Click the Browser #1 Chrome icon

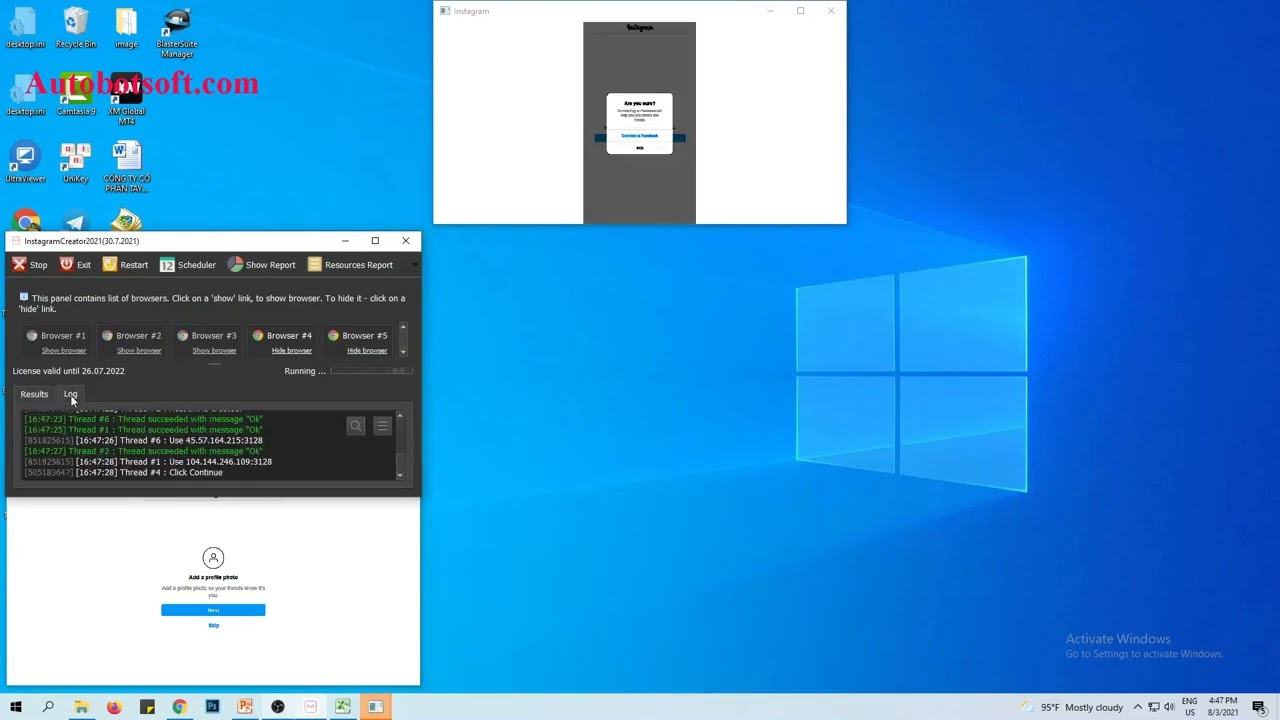[x=32, y=336]
